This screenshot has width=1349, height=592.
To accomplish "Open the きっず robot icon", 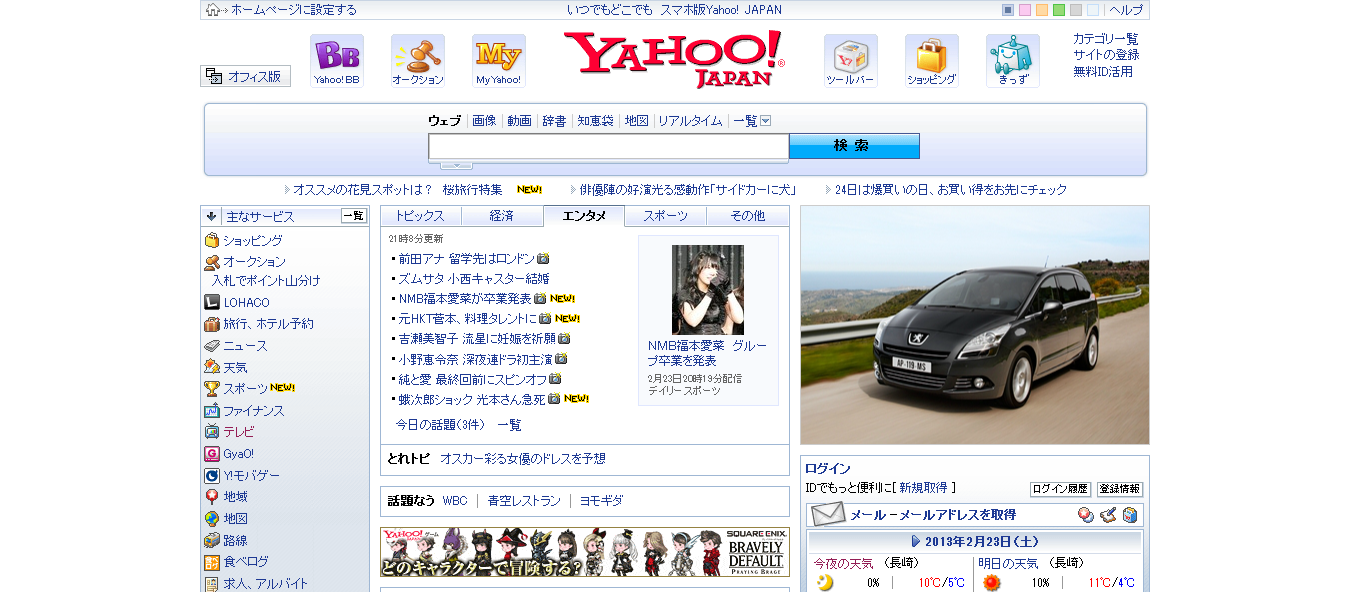I will [1012, 61].
